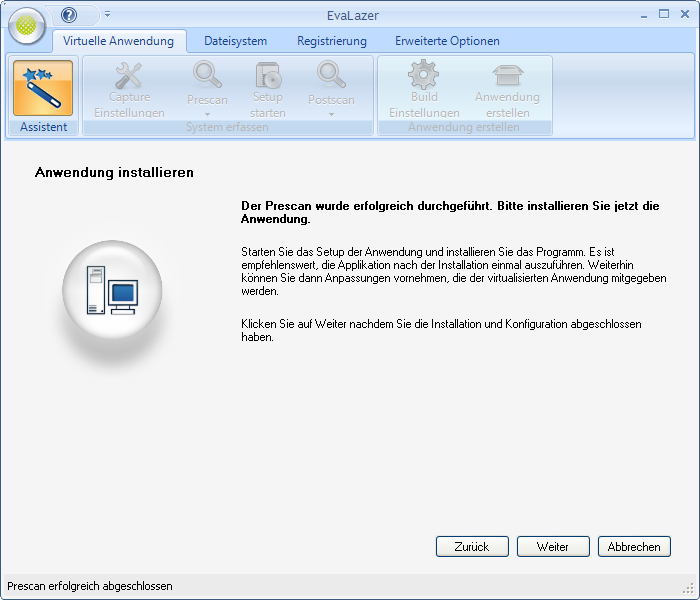700x600 pixels.
Task: Open the Dateisystem tab
Action: pos(235,41)
